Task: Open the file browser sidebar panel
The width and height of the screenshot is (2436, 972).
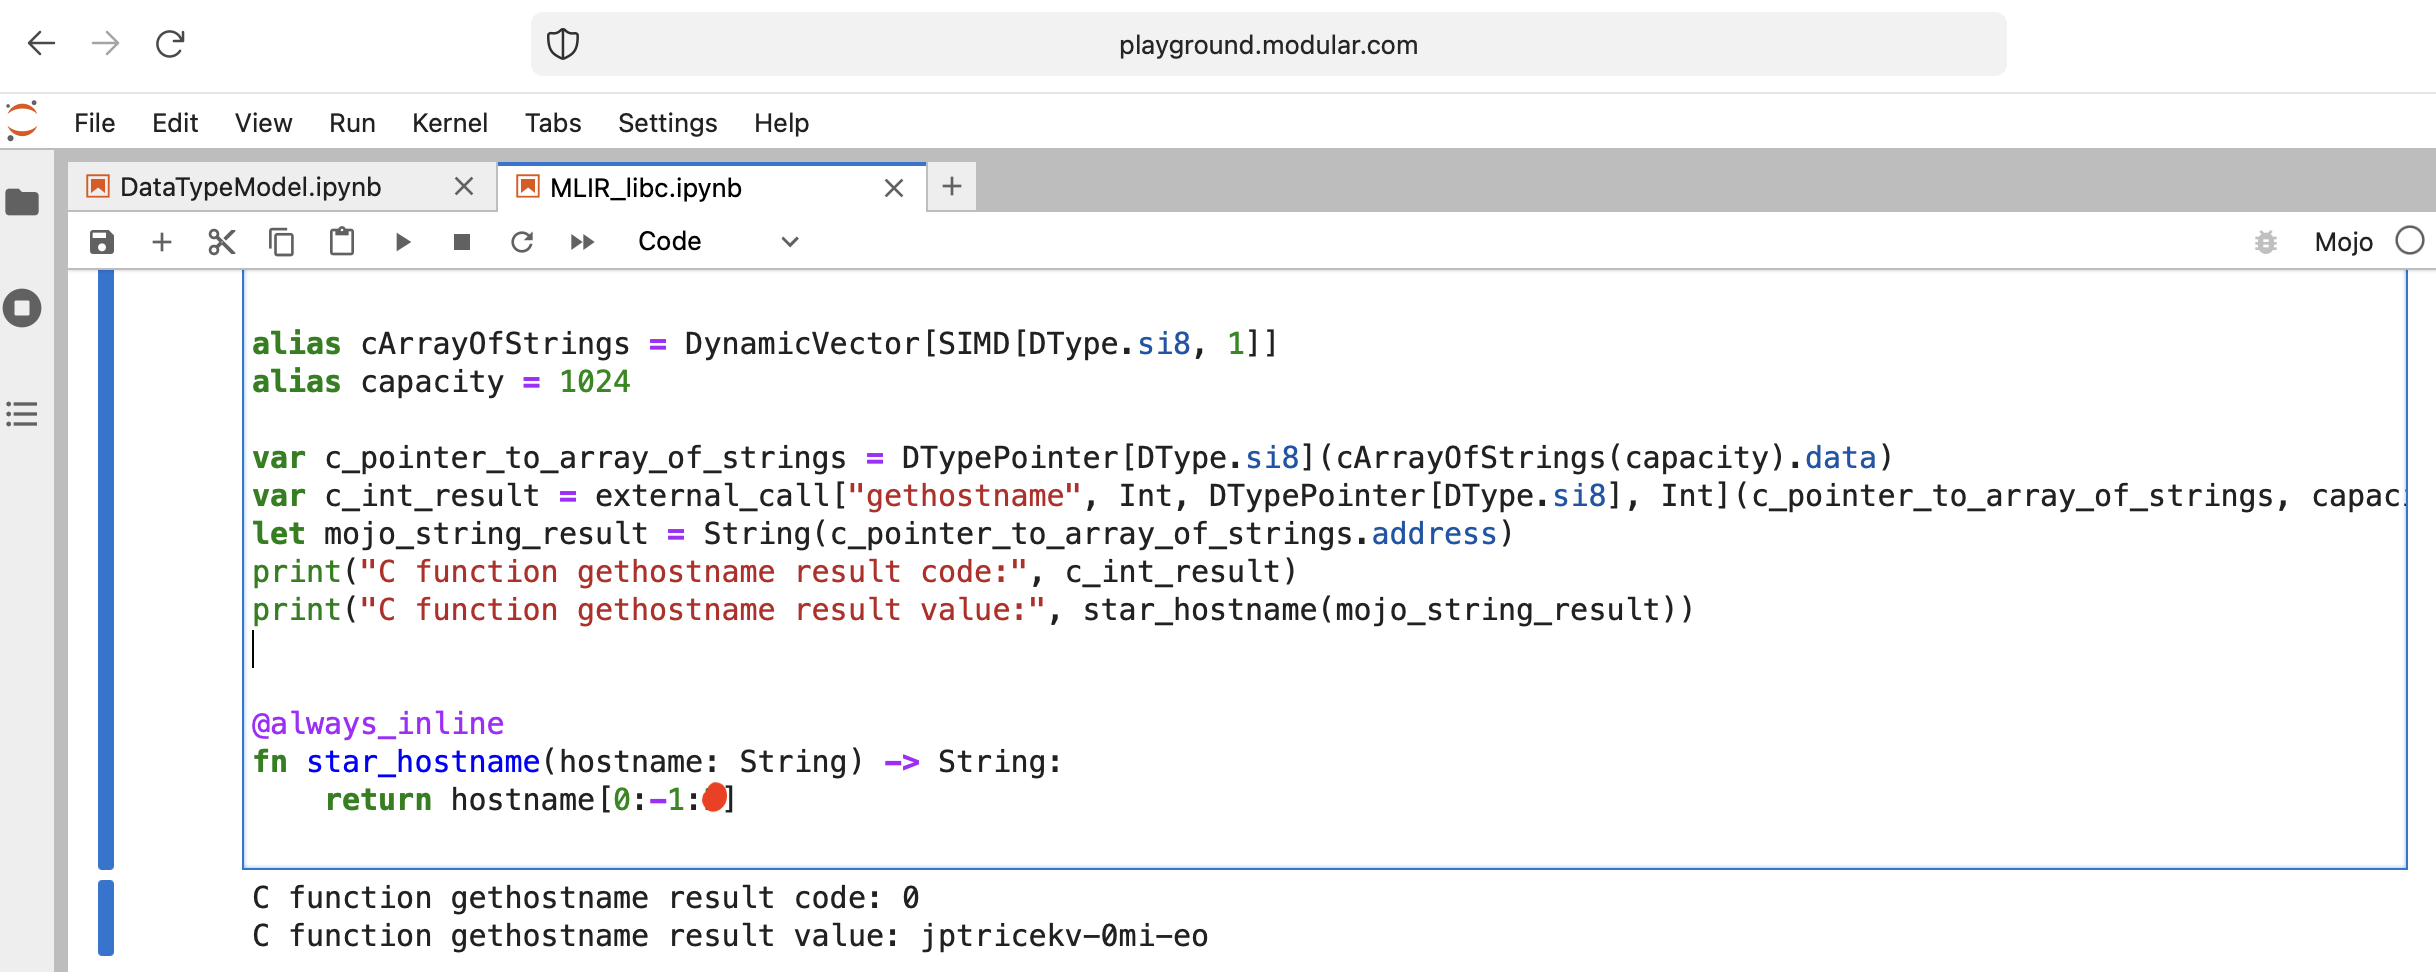Action: coord(22,203)
